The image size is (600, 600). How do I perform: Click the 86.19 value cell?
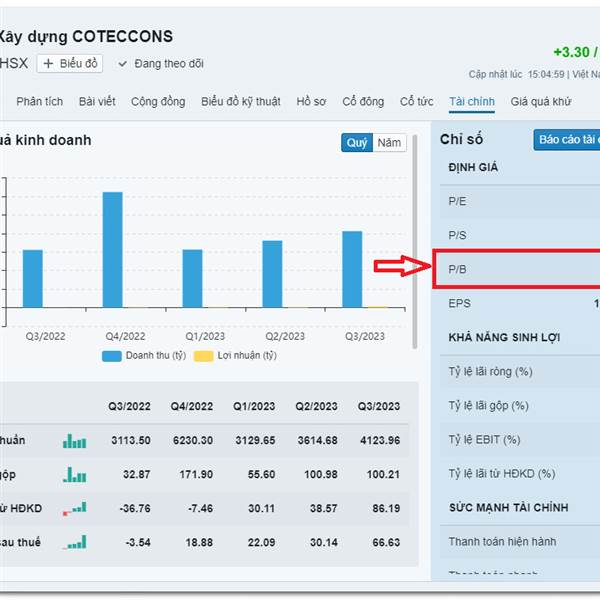(386, 509)
